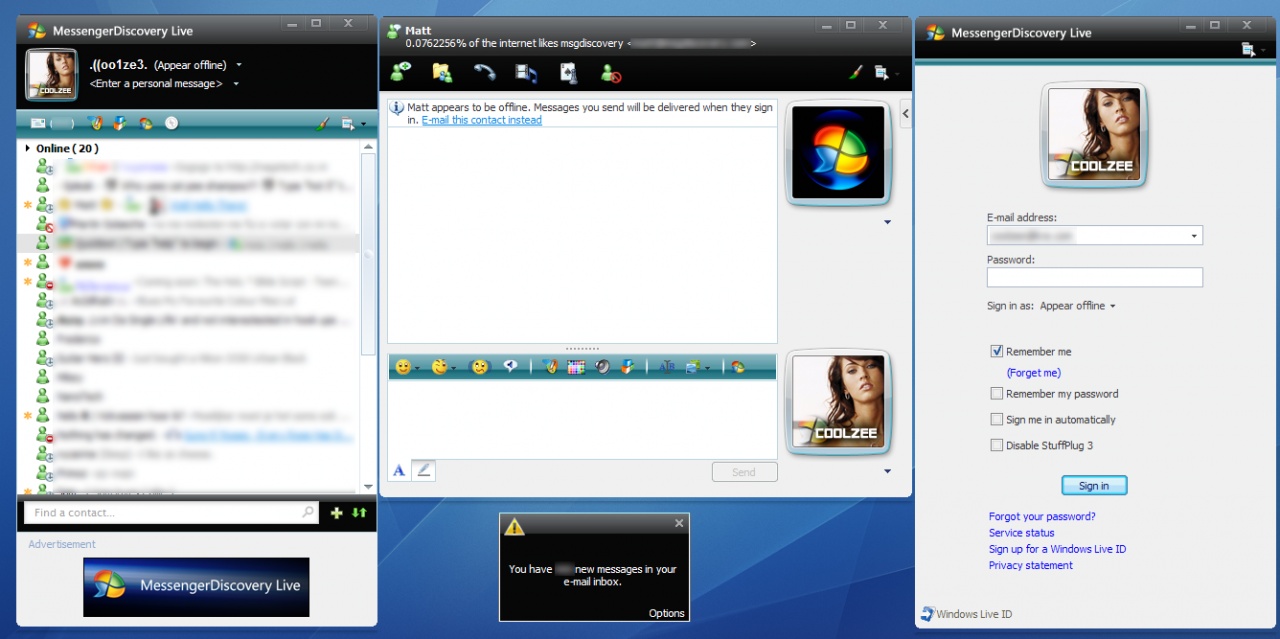Open the Privacy statement link
1280x639 pixels.
pos(1031,565)
